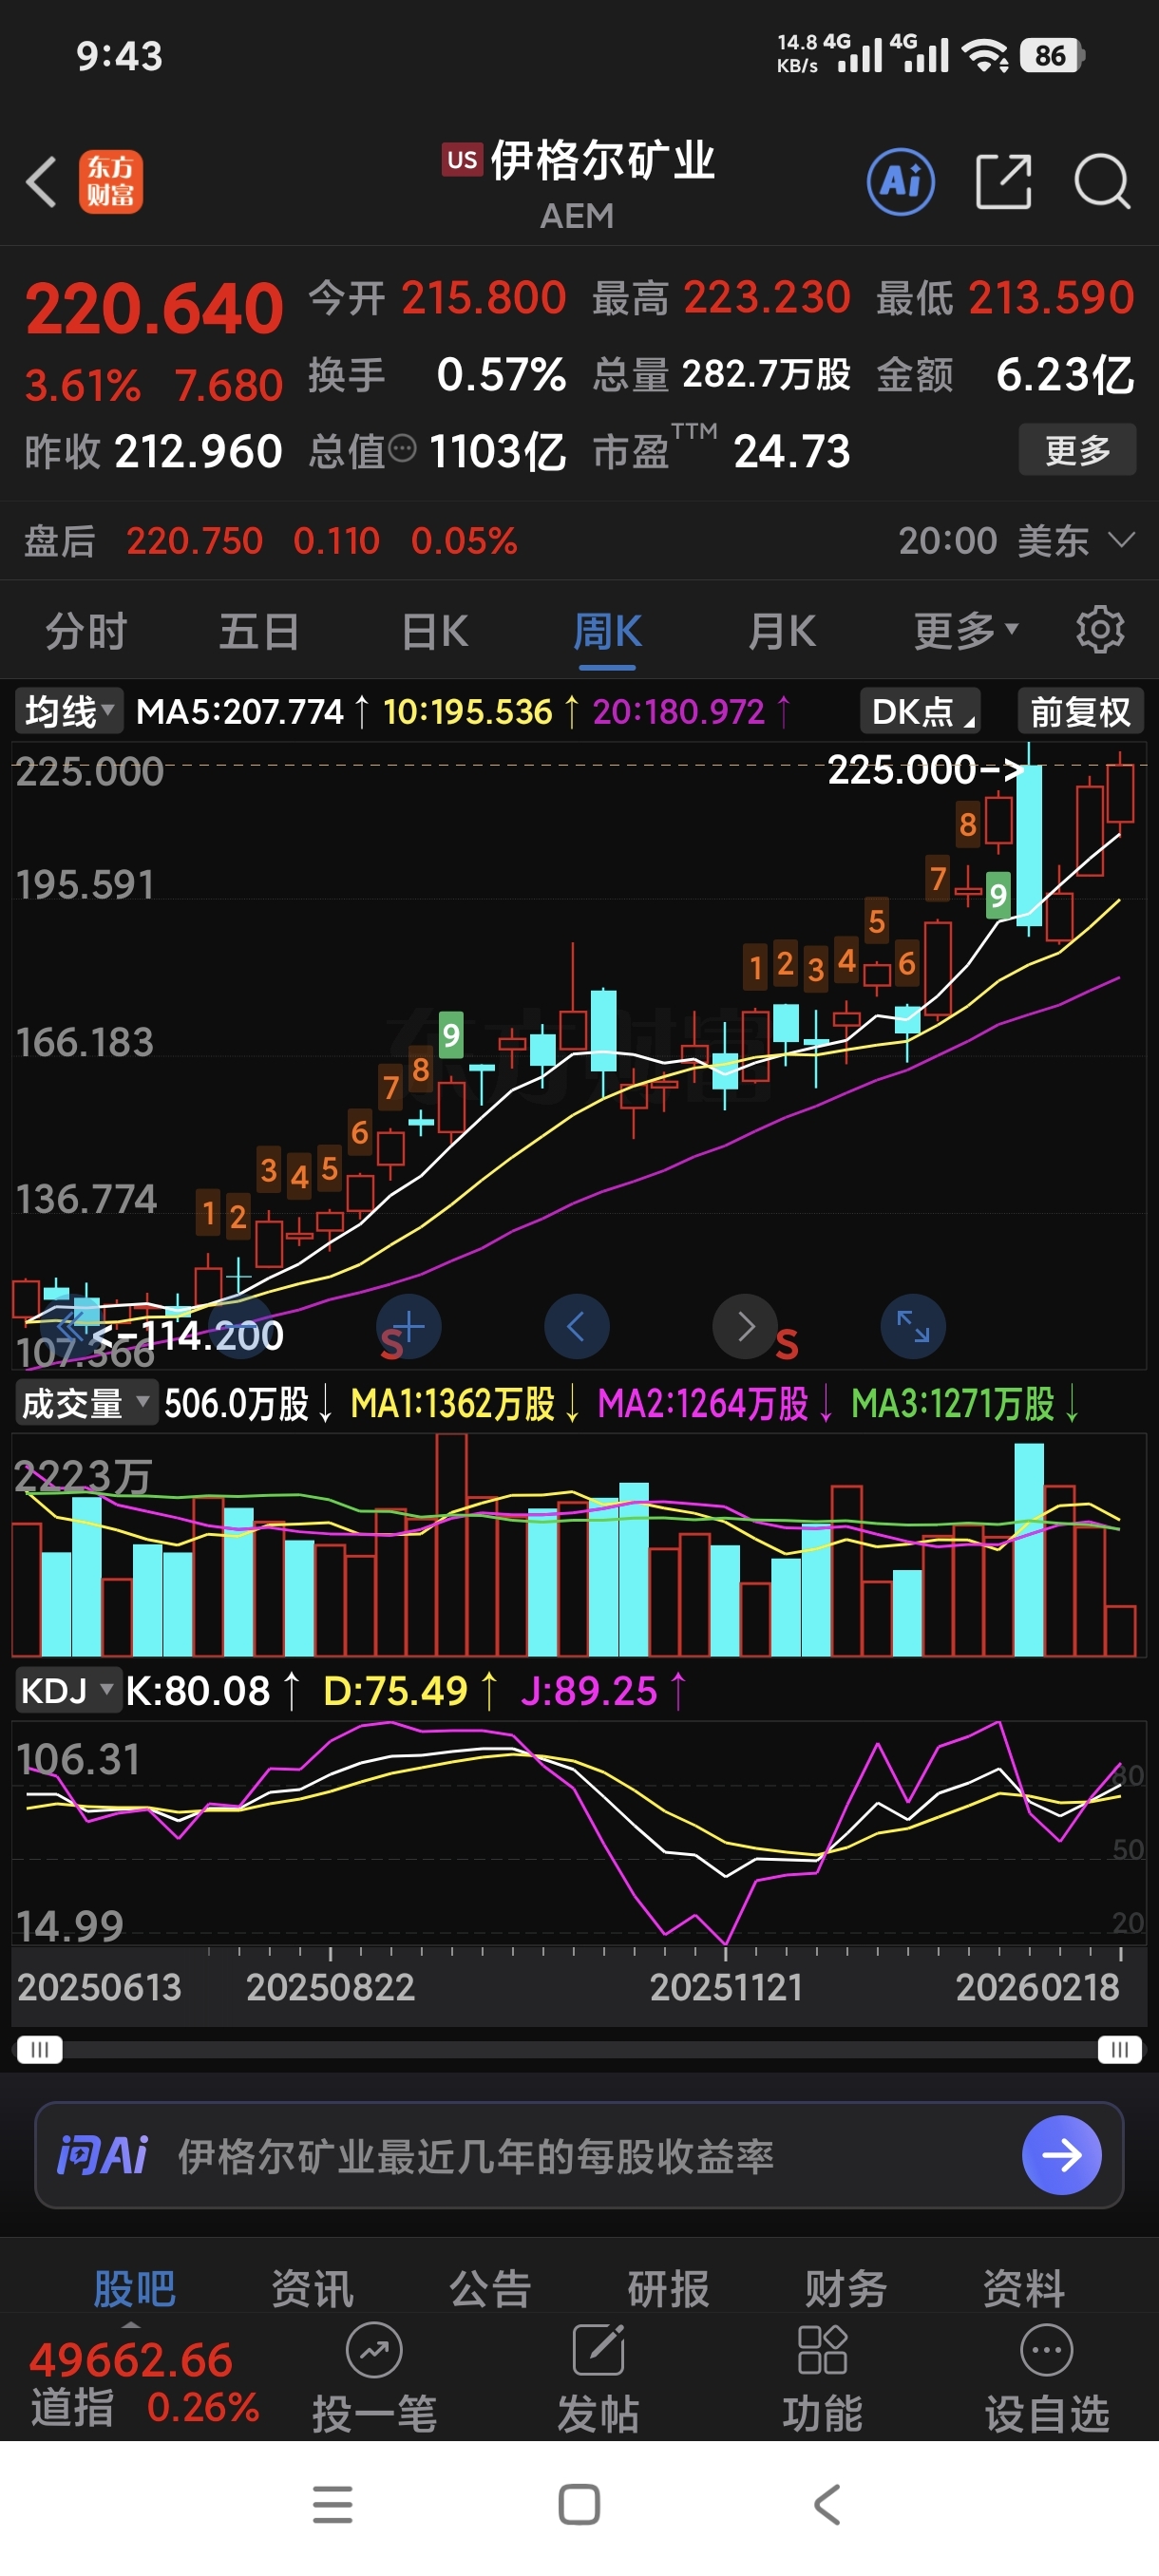
Task: Tap the 20251121 date label
Action: tap(726, 1986)
